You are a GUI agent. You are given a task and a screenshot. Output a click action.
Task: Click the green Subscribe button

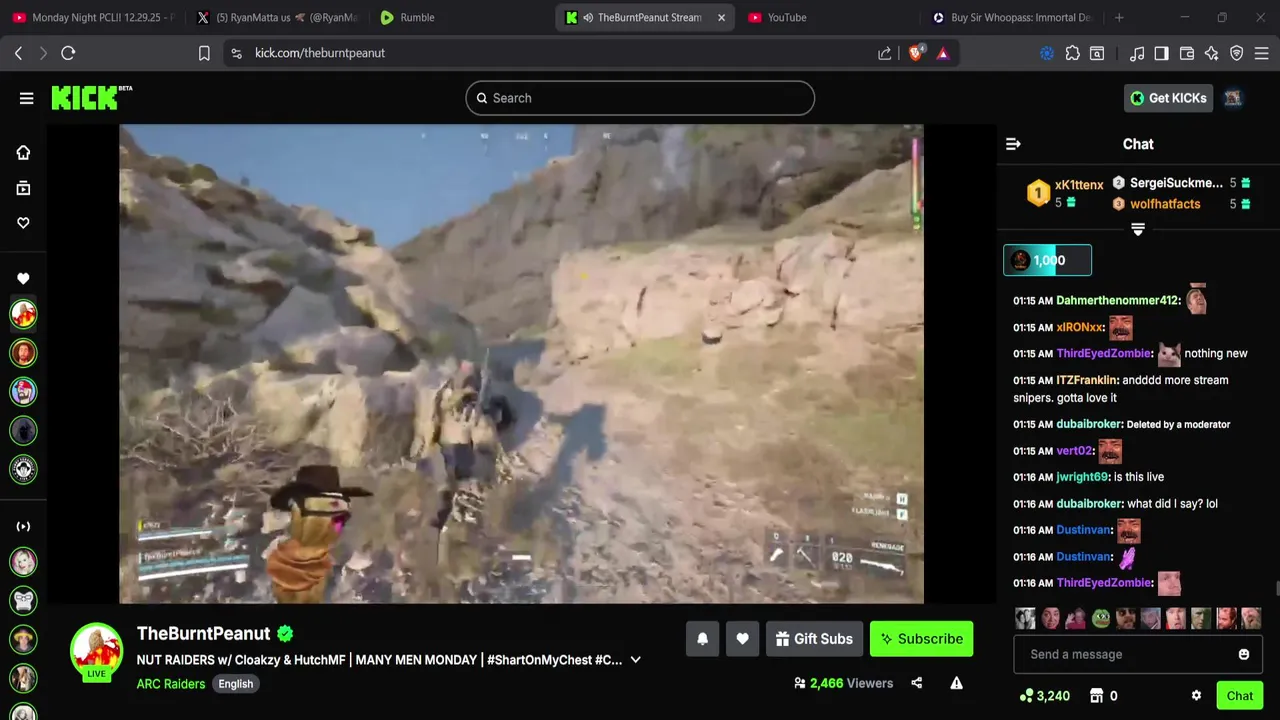(x=921, y=639)
